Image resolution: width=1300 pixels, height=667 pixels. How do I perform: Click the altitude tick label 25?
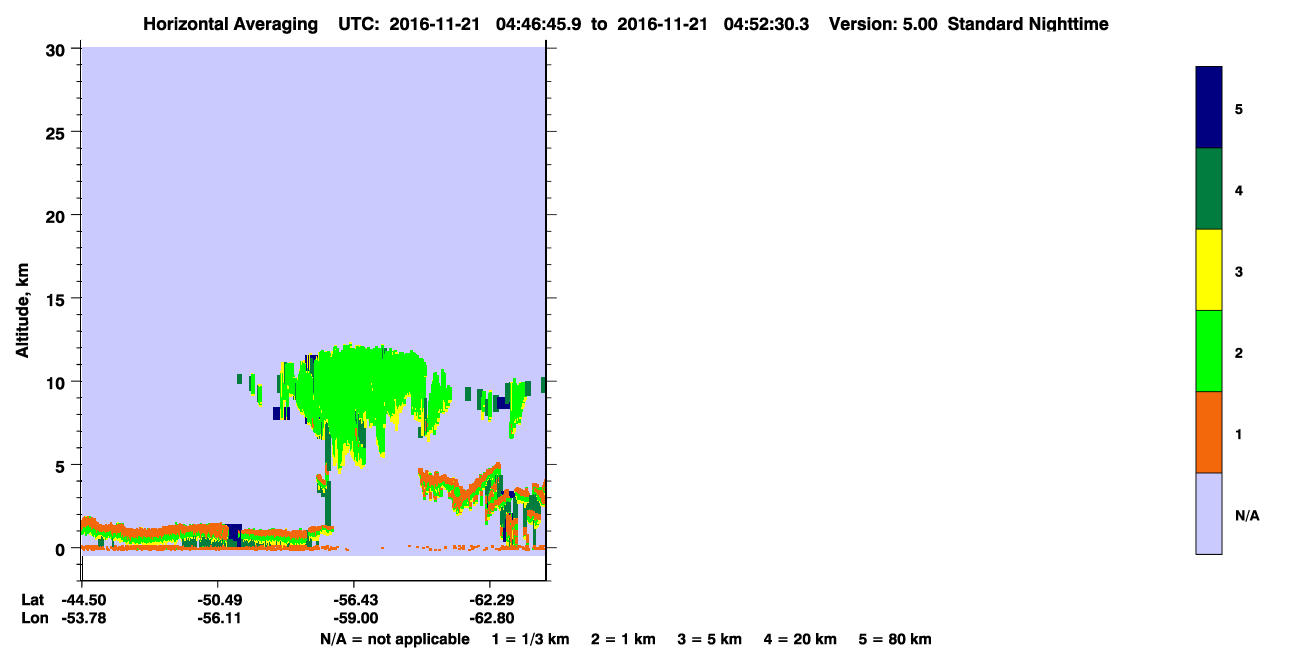pos(57,132)
